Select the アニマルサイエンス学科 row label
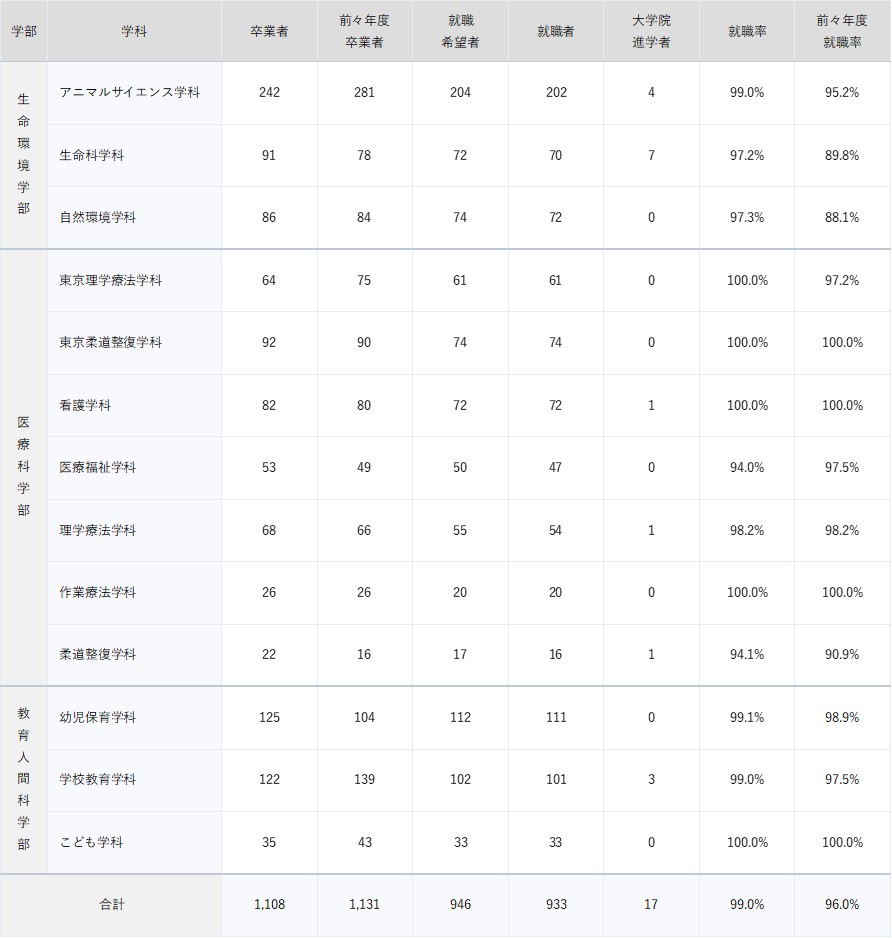The image size is (892, 938). click(x=130, y=92)
